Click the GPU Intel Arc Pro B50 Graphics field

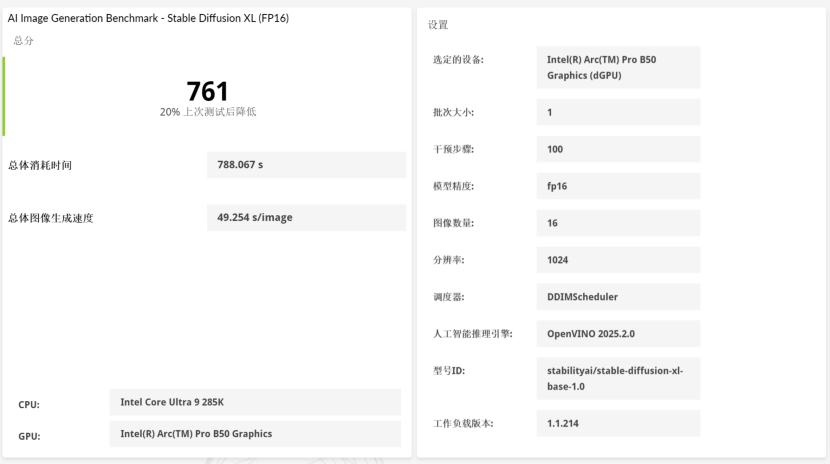pyautogui.click(x=254, y=434)
